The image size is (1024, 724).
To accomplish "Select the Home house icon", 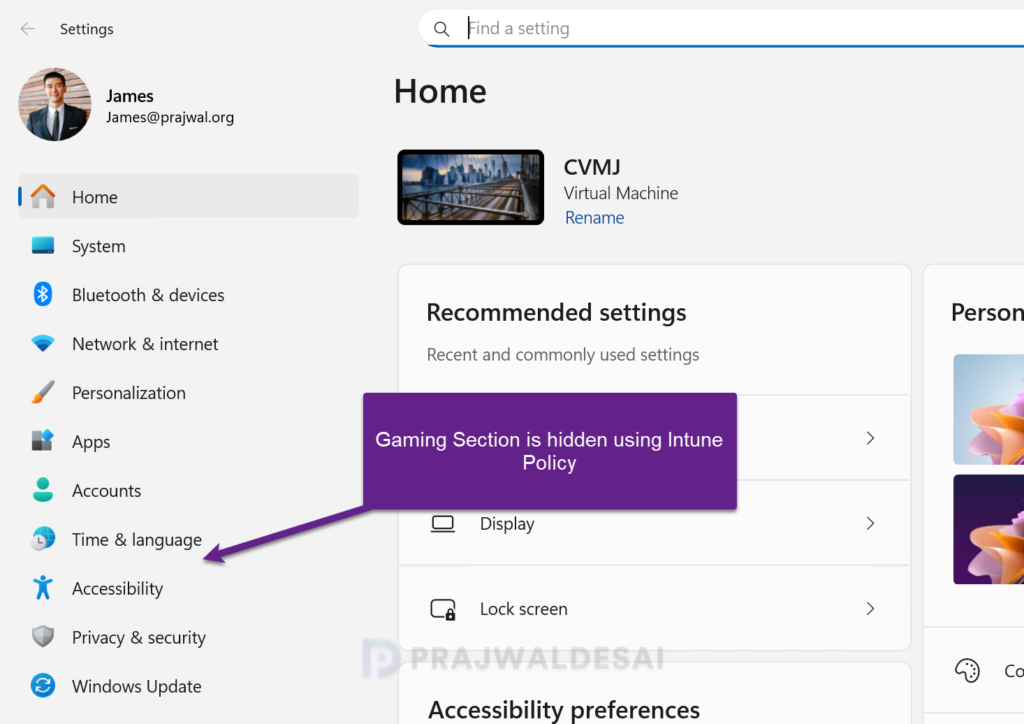I will tap(43, 197).
